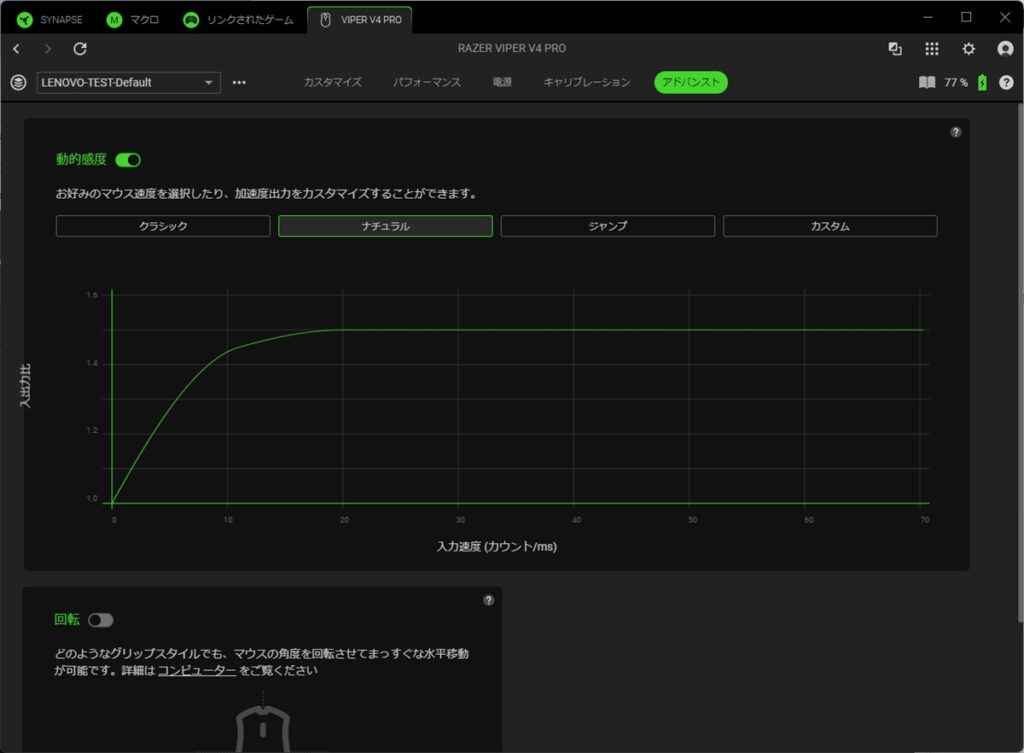
Task: Disable the 動的感度 toggle
Action: tap(128, 160)
